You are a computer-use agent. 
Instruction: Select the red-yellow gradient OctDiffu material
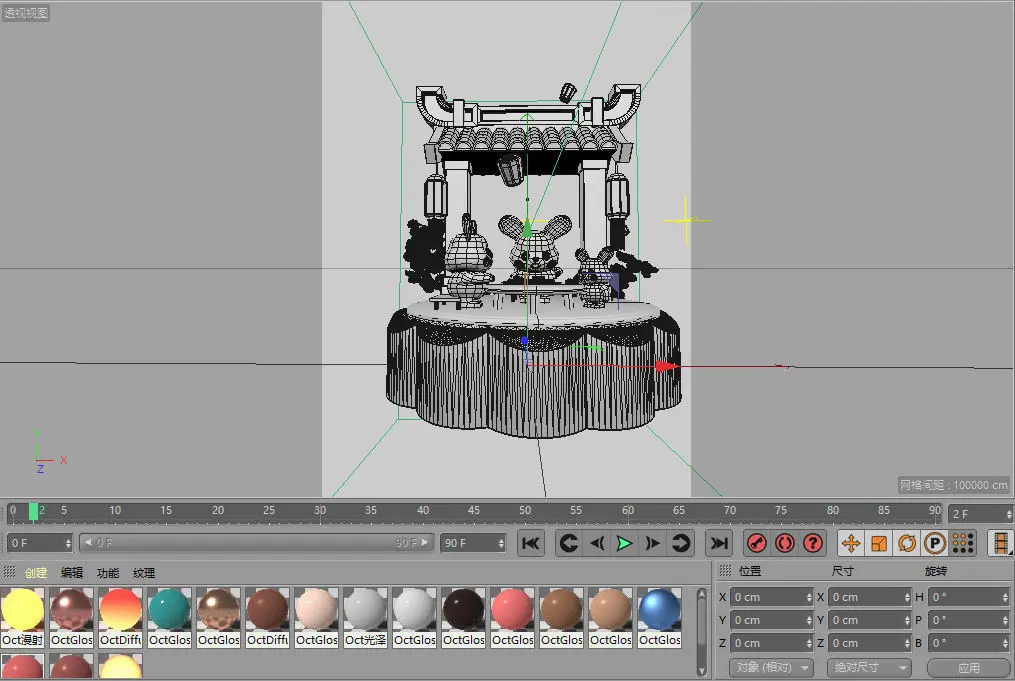click(x=120, y=617)
